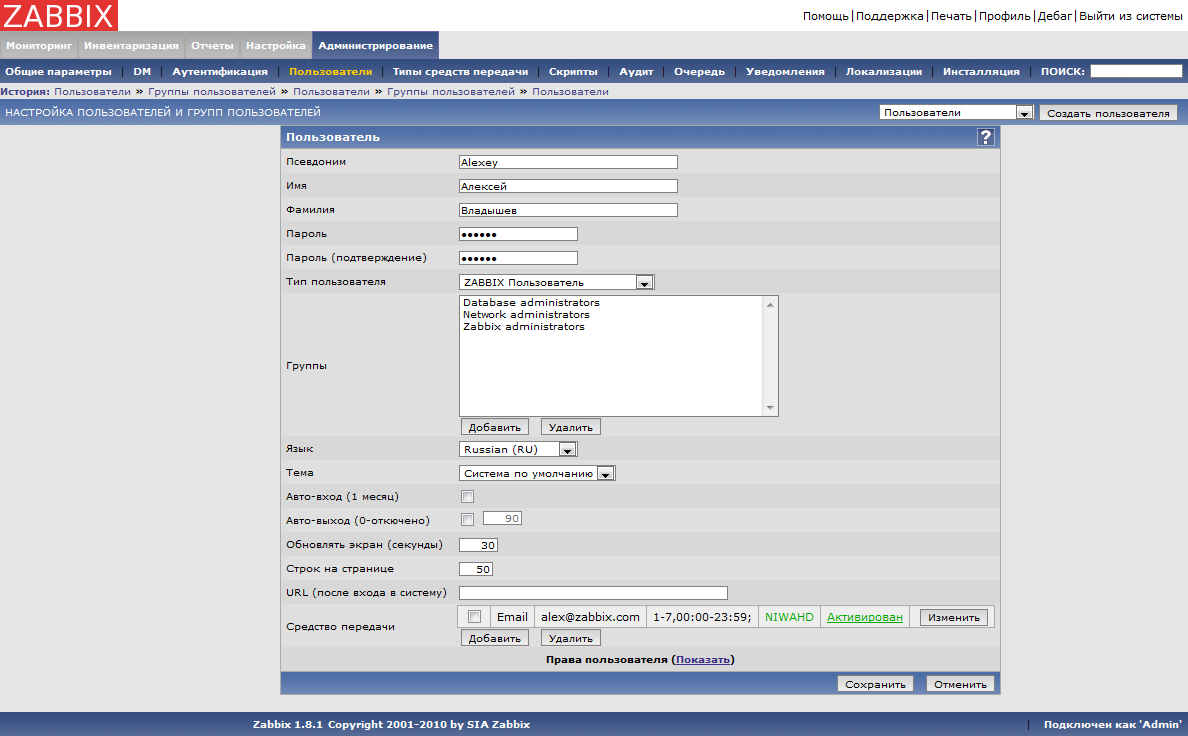Image resolution: width=1188 pixels, height=736 pixels.
Task: Click the Отменить button
Action: pyautogui.click(x=960, y=684)
